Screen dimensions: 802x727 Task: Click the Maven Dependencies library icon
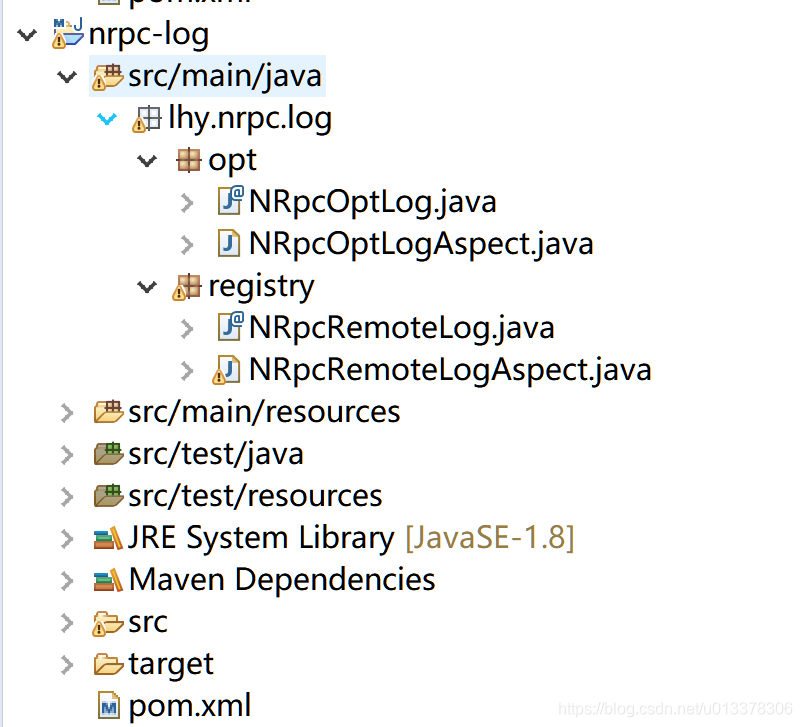(108, 580)
